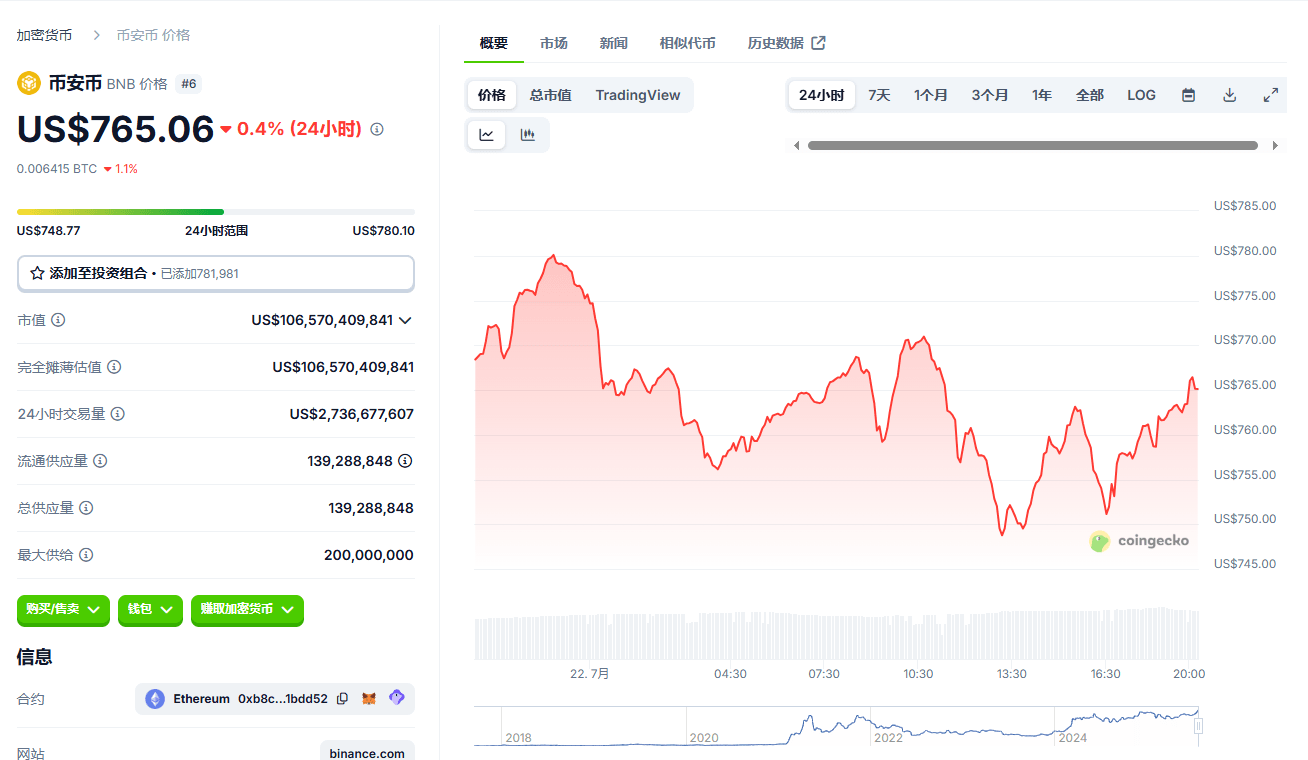Set chart range to 1个月

(x=931, y=95)
